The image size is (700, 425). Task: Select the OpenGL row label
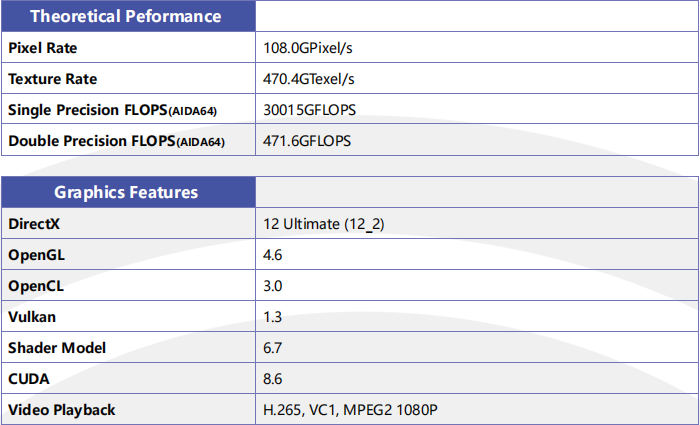[37, 255]
